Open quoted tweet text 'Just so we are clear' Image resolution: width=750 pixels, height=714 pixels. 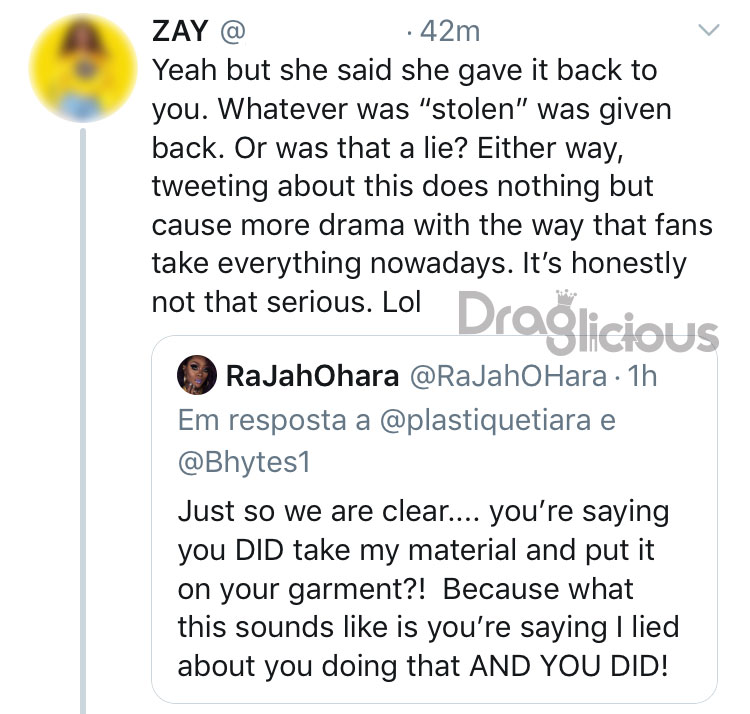coord(313,511)
